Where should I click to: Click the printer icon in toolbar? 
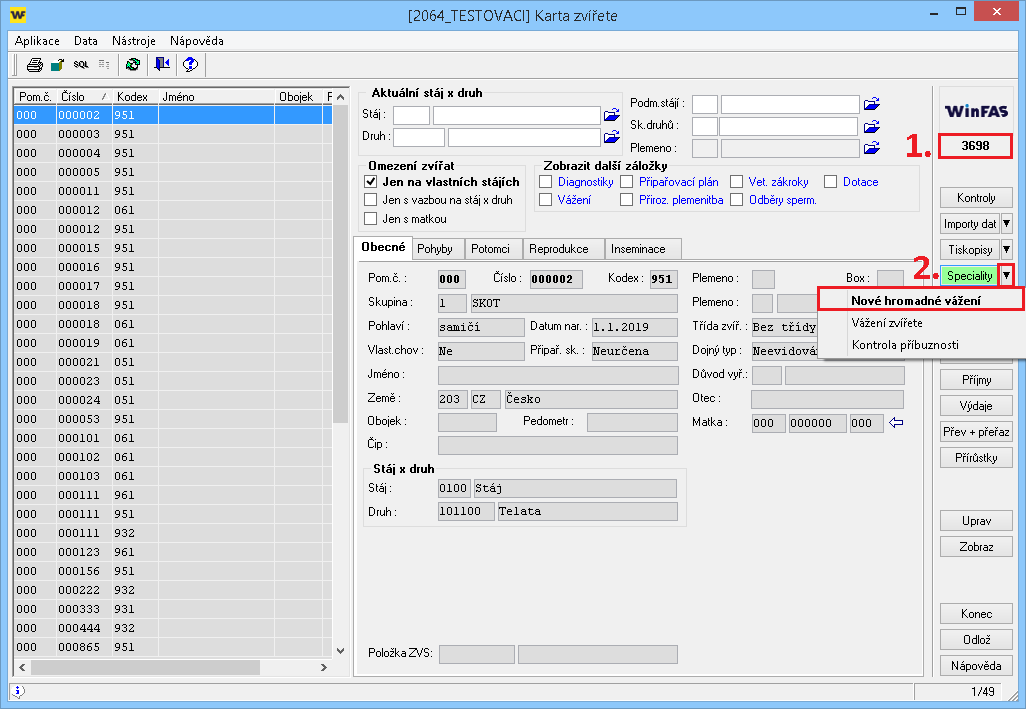pos(34,65)
